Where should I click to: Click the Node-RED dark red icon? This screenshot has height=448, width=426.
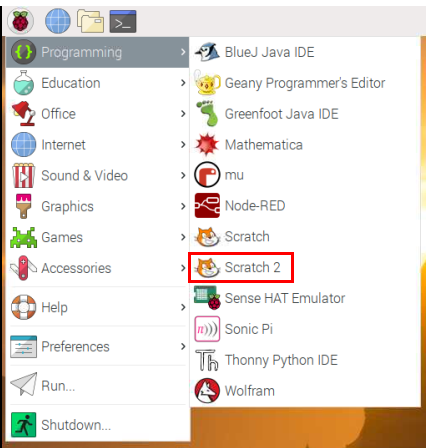(x=207, y=205)
